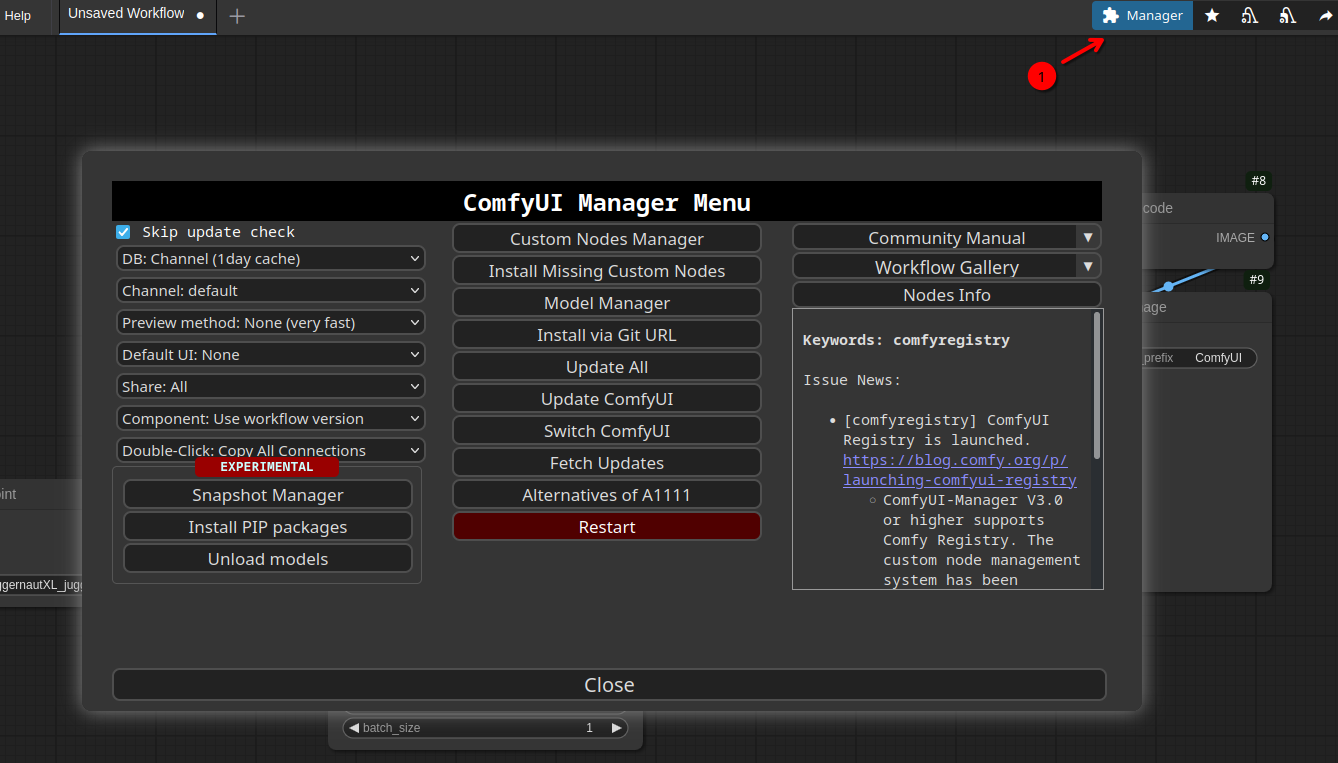Viewport: 1338px width, 763px height.
Task: Expand the Workflow Gallery dropdown arrow
Action: pos(1088,267)
